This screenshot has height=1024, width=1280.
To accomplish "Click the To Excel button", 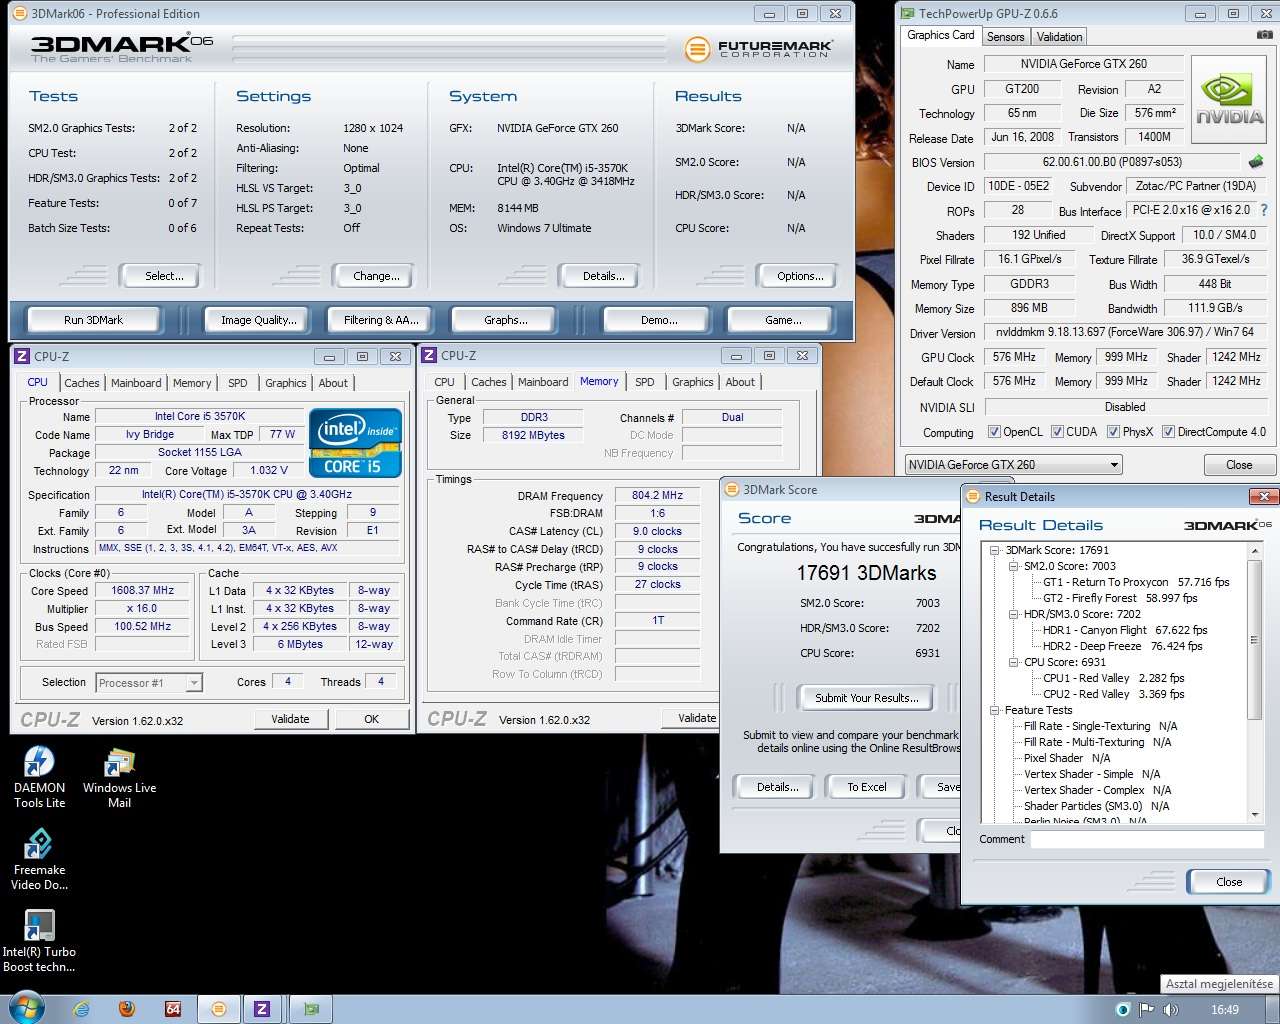I will pos(867,787).
